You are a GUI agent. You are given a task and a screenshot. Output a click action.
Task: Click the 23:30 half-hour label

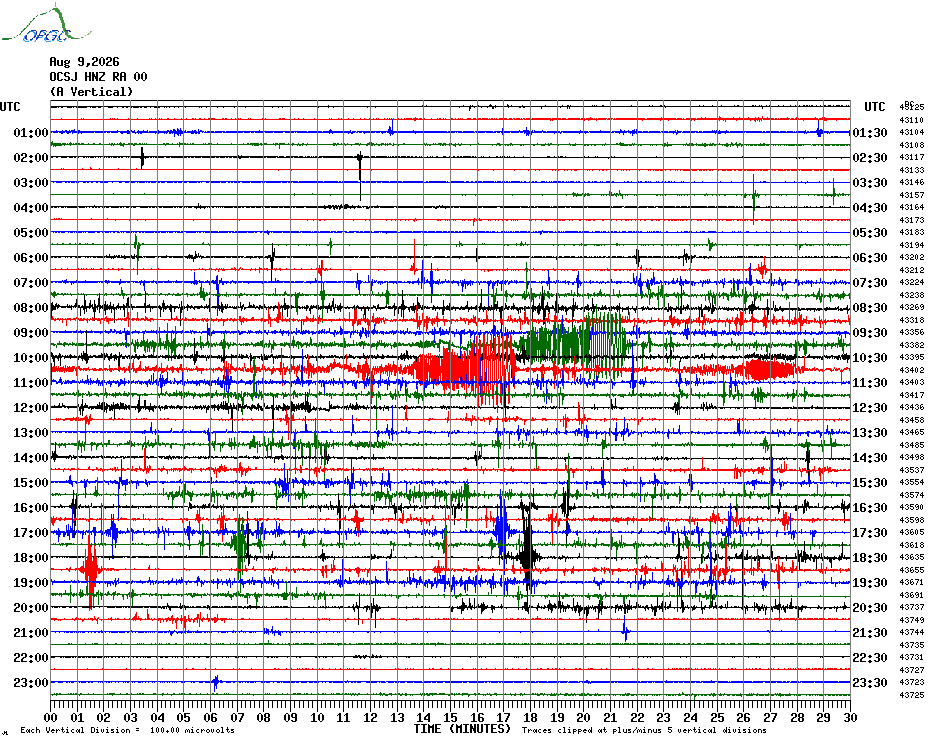[870, 682]
